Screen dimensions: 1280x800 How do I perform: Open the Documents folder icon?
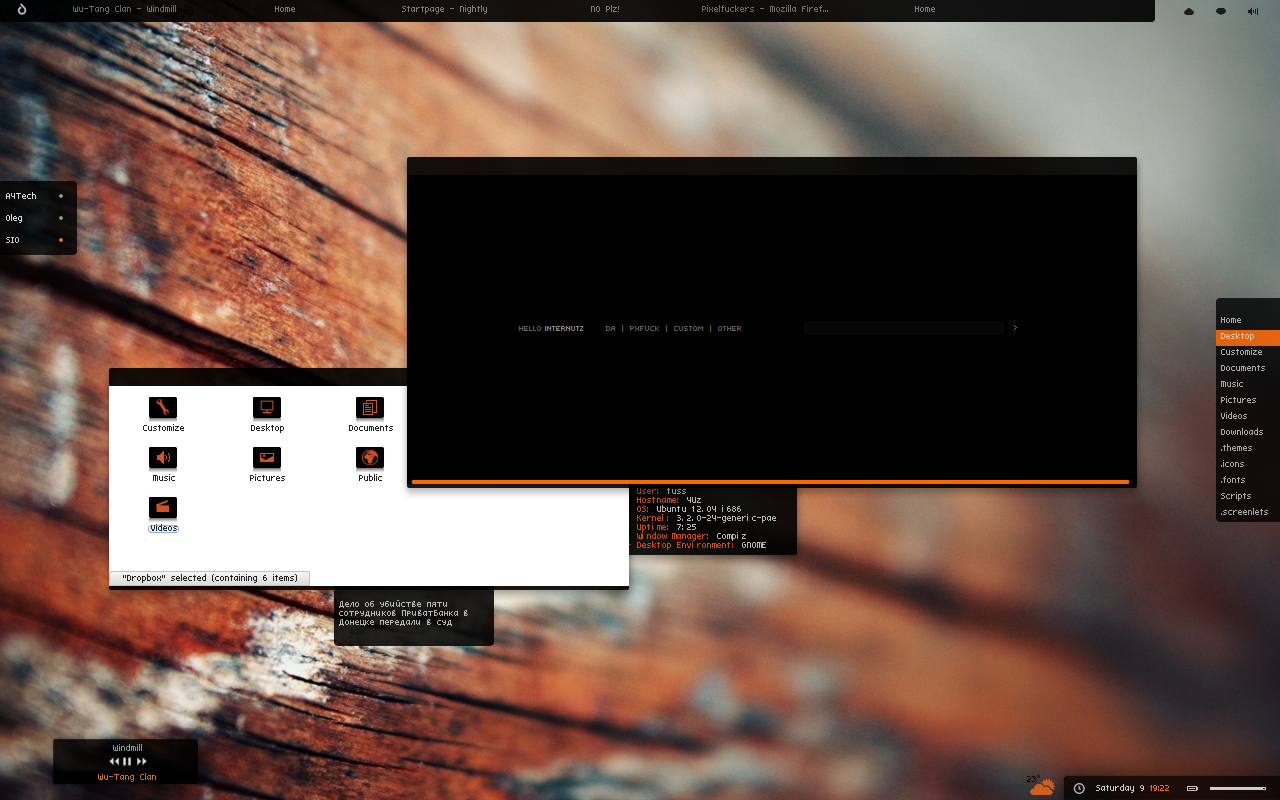(370, 408)
